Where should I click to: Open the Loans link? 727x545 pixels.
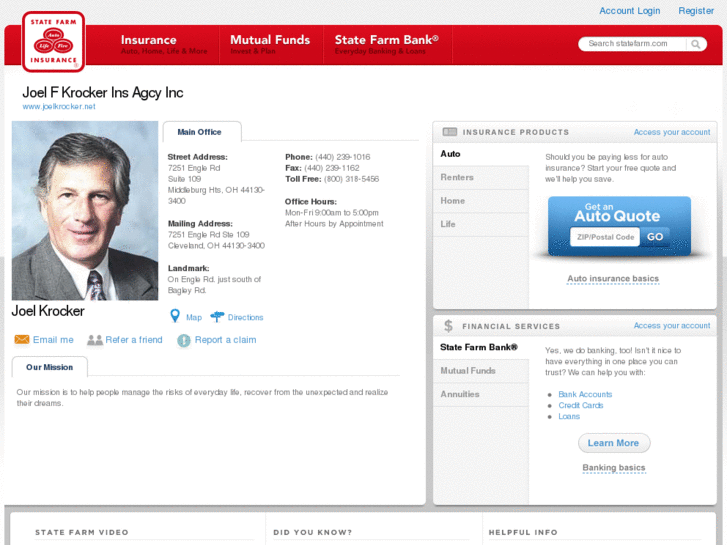pos(569,417)
